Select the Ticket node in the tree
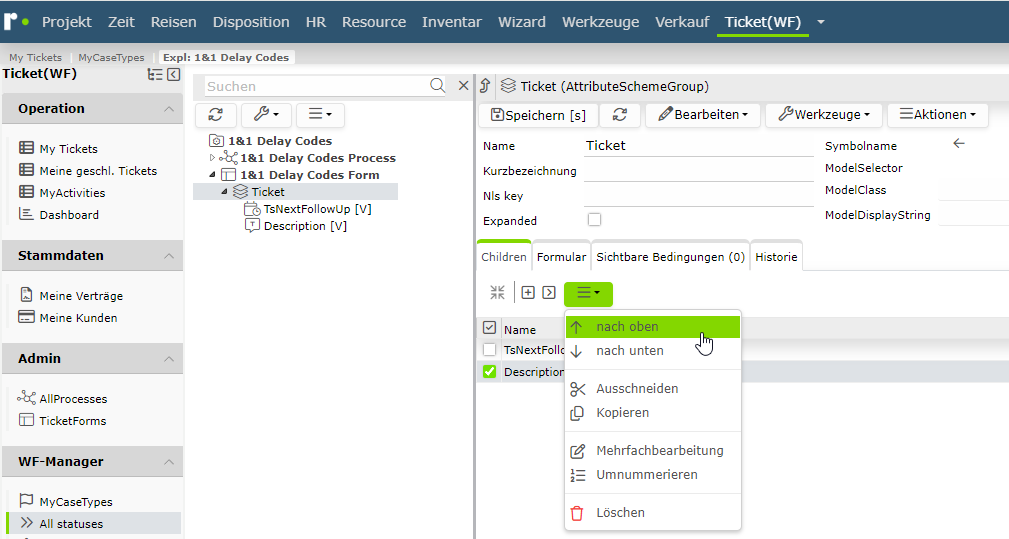This screenshot has height=539, width=1009. tap(268, 192)
